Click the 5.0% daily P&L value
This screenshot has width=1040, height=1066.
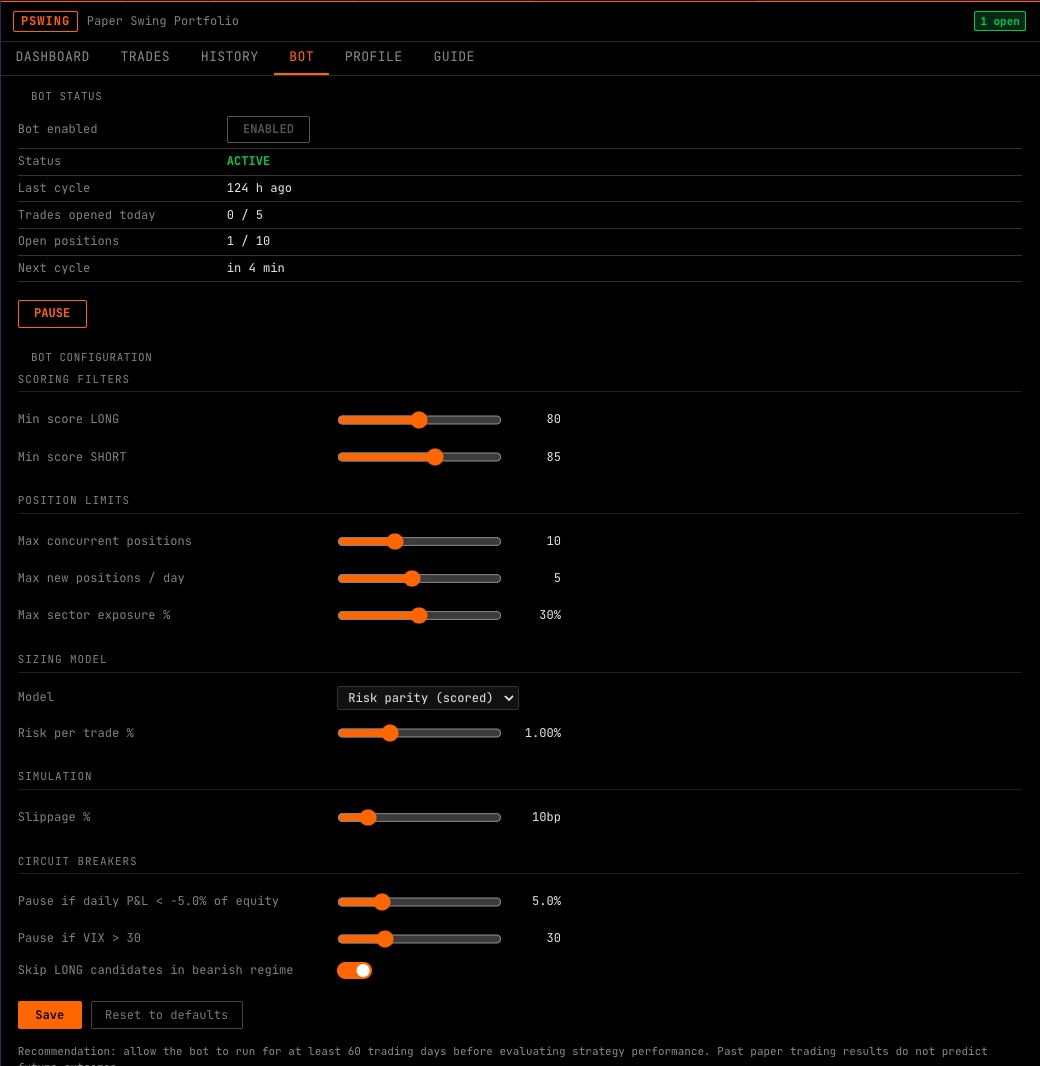coord(546,901)
